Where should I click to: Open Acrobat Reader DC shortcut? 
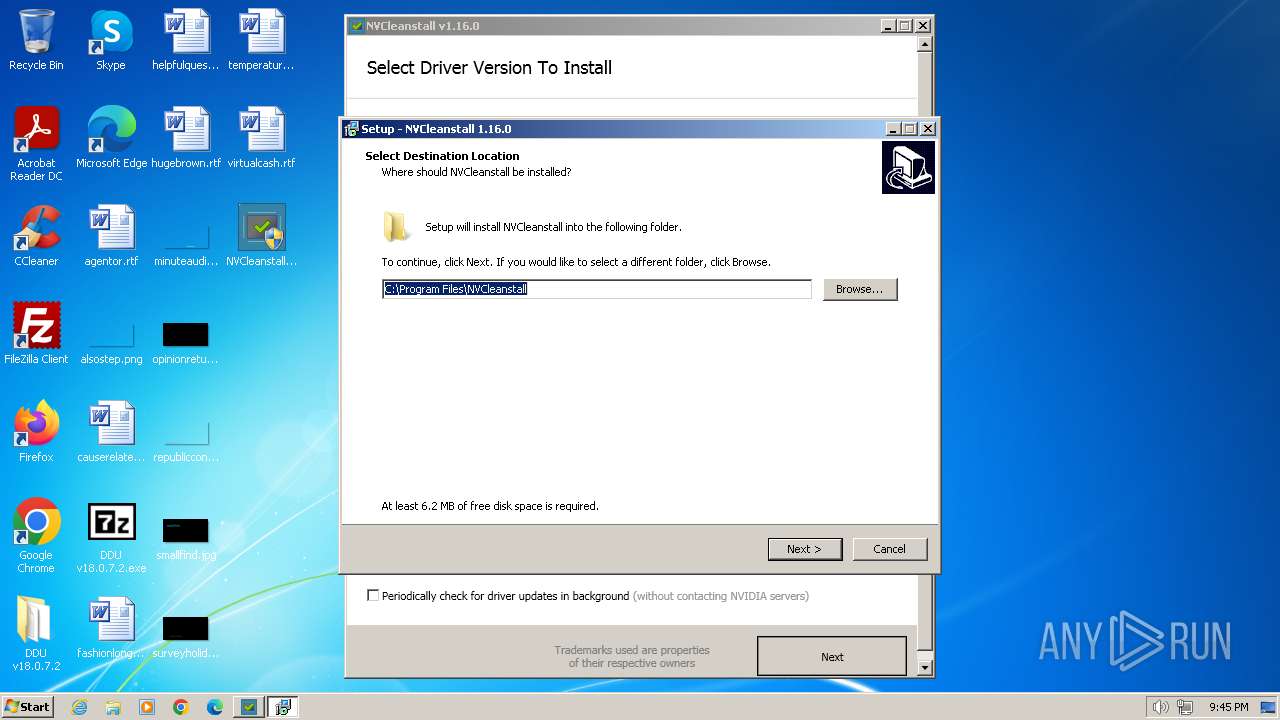point(36,144)
